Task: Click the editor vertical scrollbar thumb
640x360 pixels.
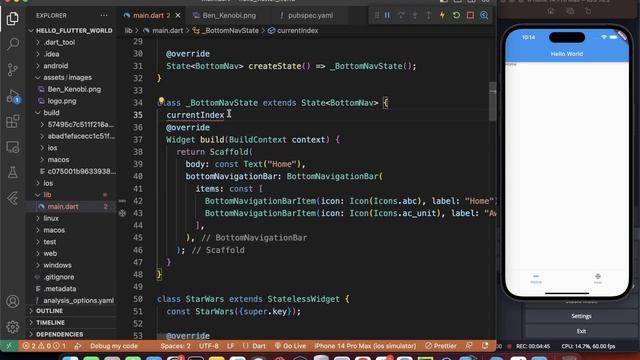Action: click(493, 101)
